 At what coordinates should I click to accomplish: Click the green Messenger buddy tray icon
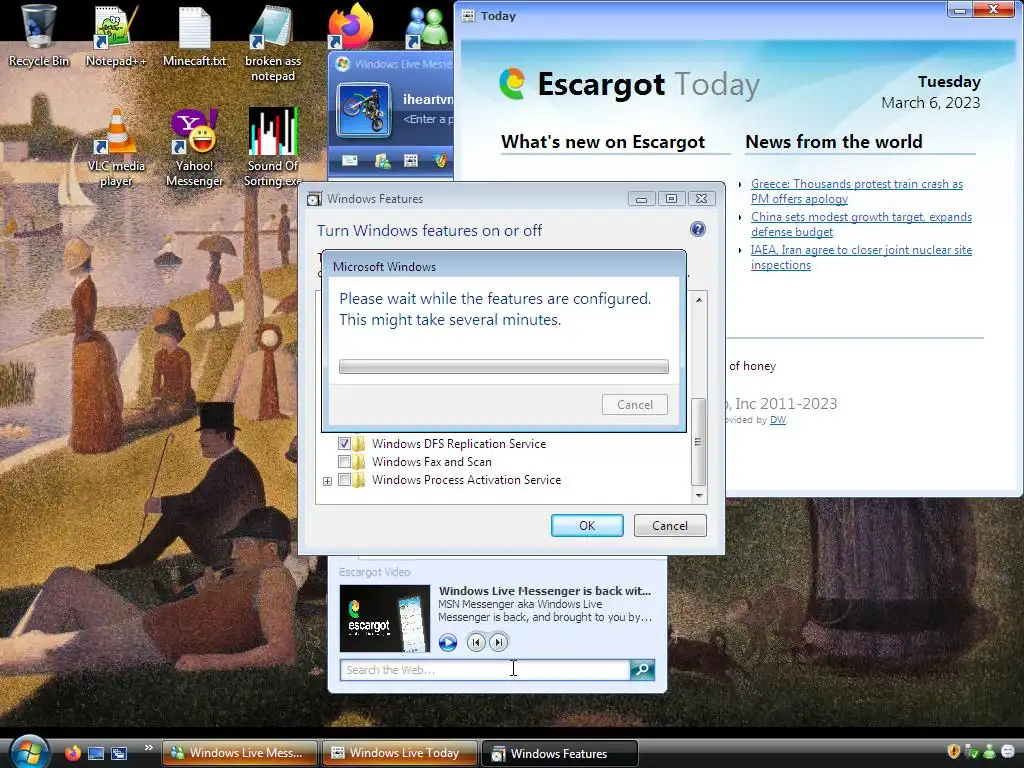(989, 752)
